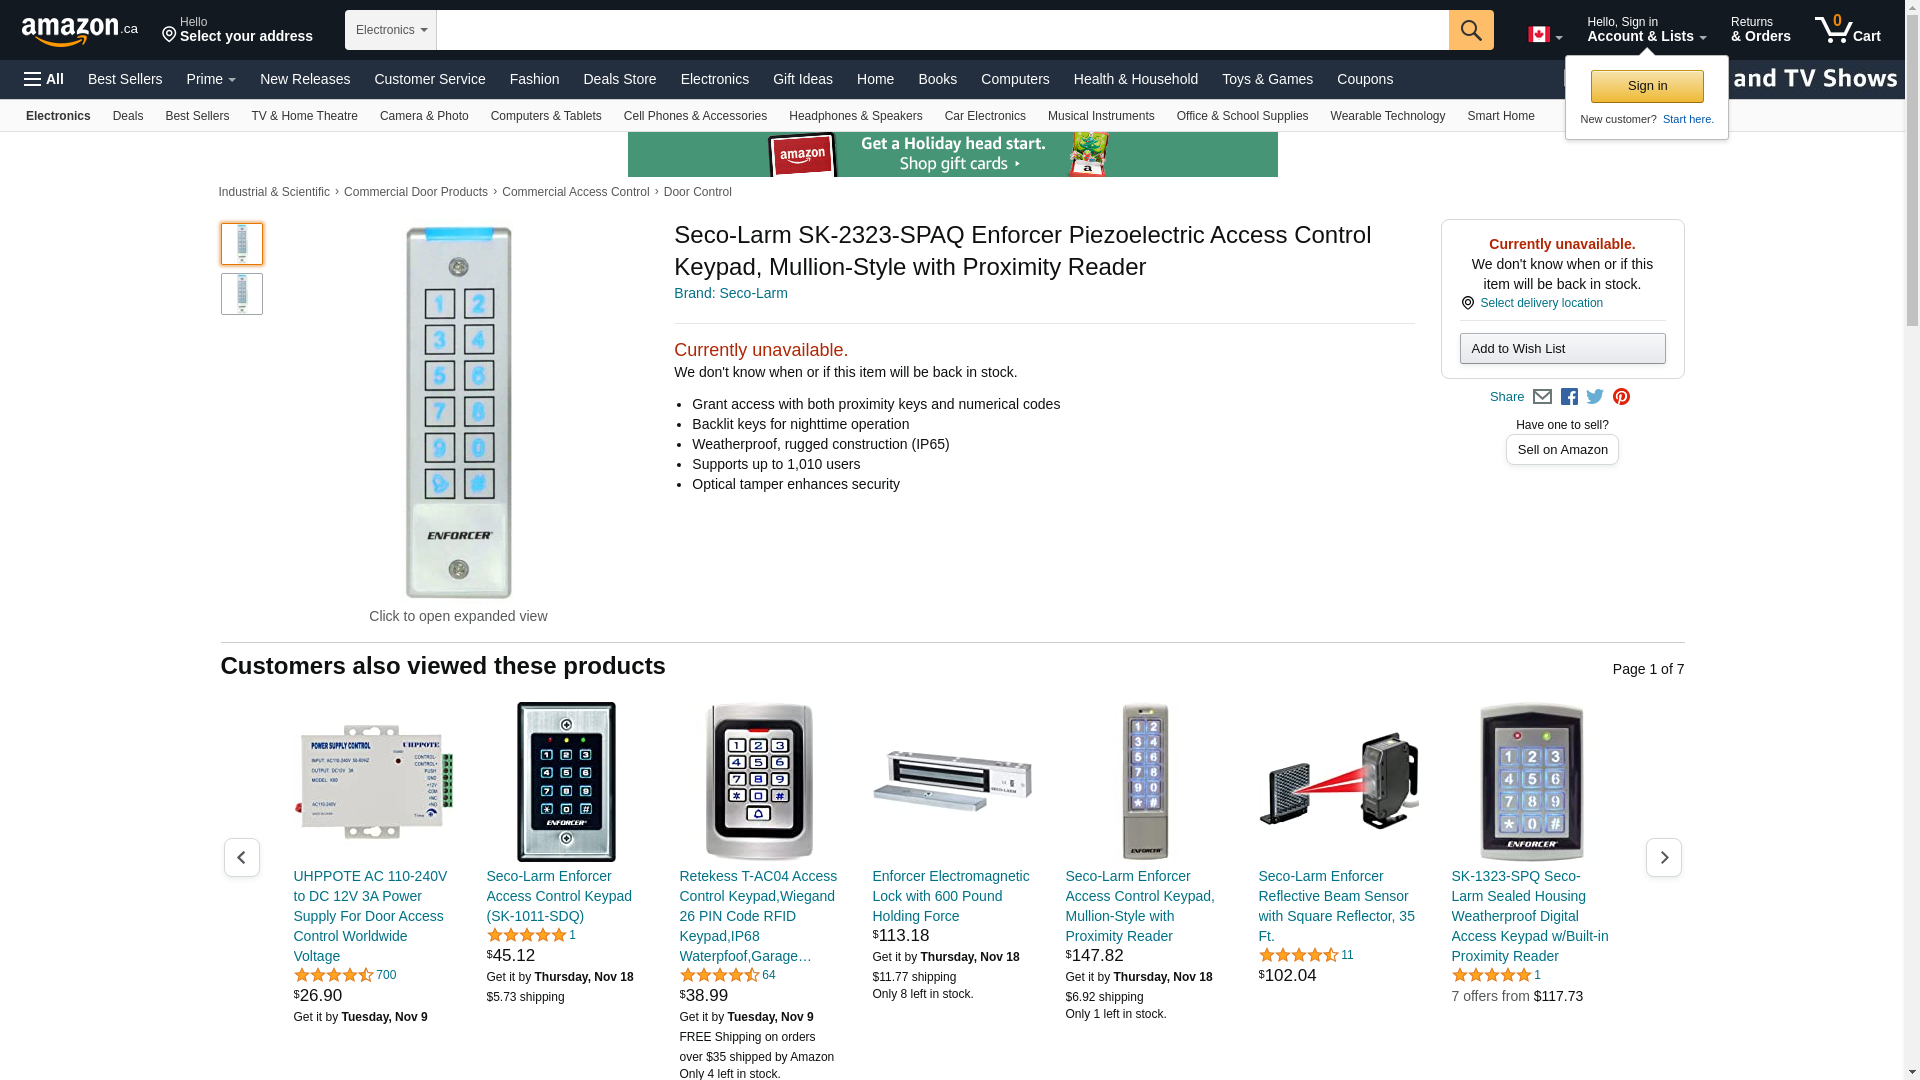Show previous page of viewed products

click(x=241, y=857)
